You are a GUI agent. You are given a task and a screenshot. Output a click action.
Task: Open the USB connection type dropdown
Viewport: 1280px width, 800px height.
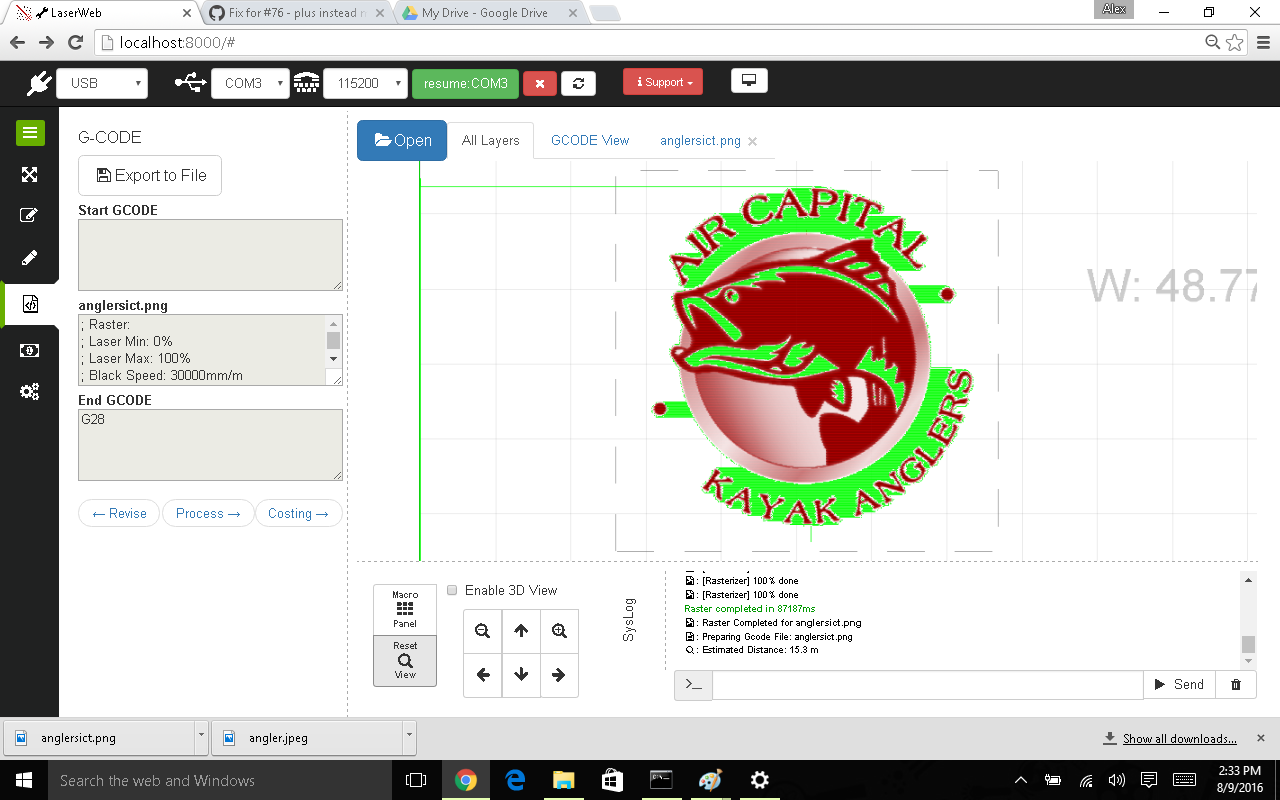click(102, 83)
